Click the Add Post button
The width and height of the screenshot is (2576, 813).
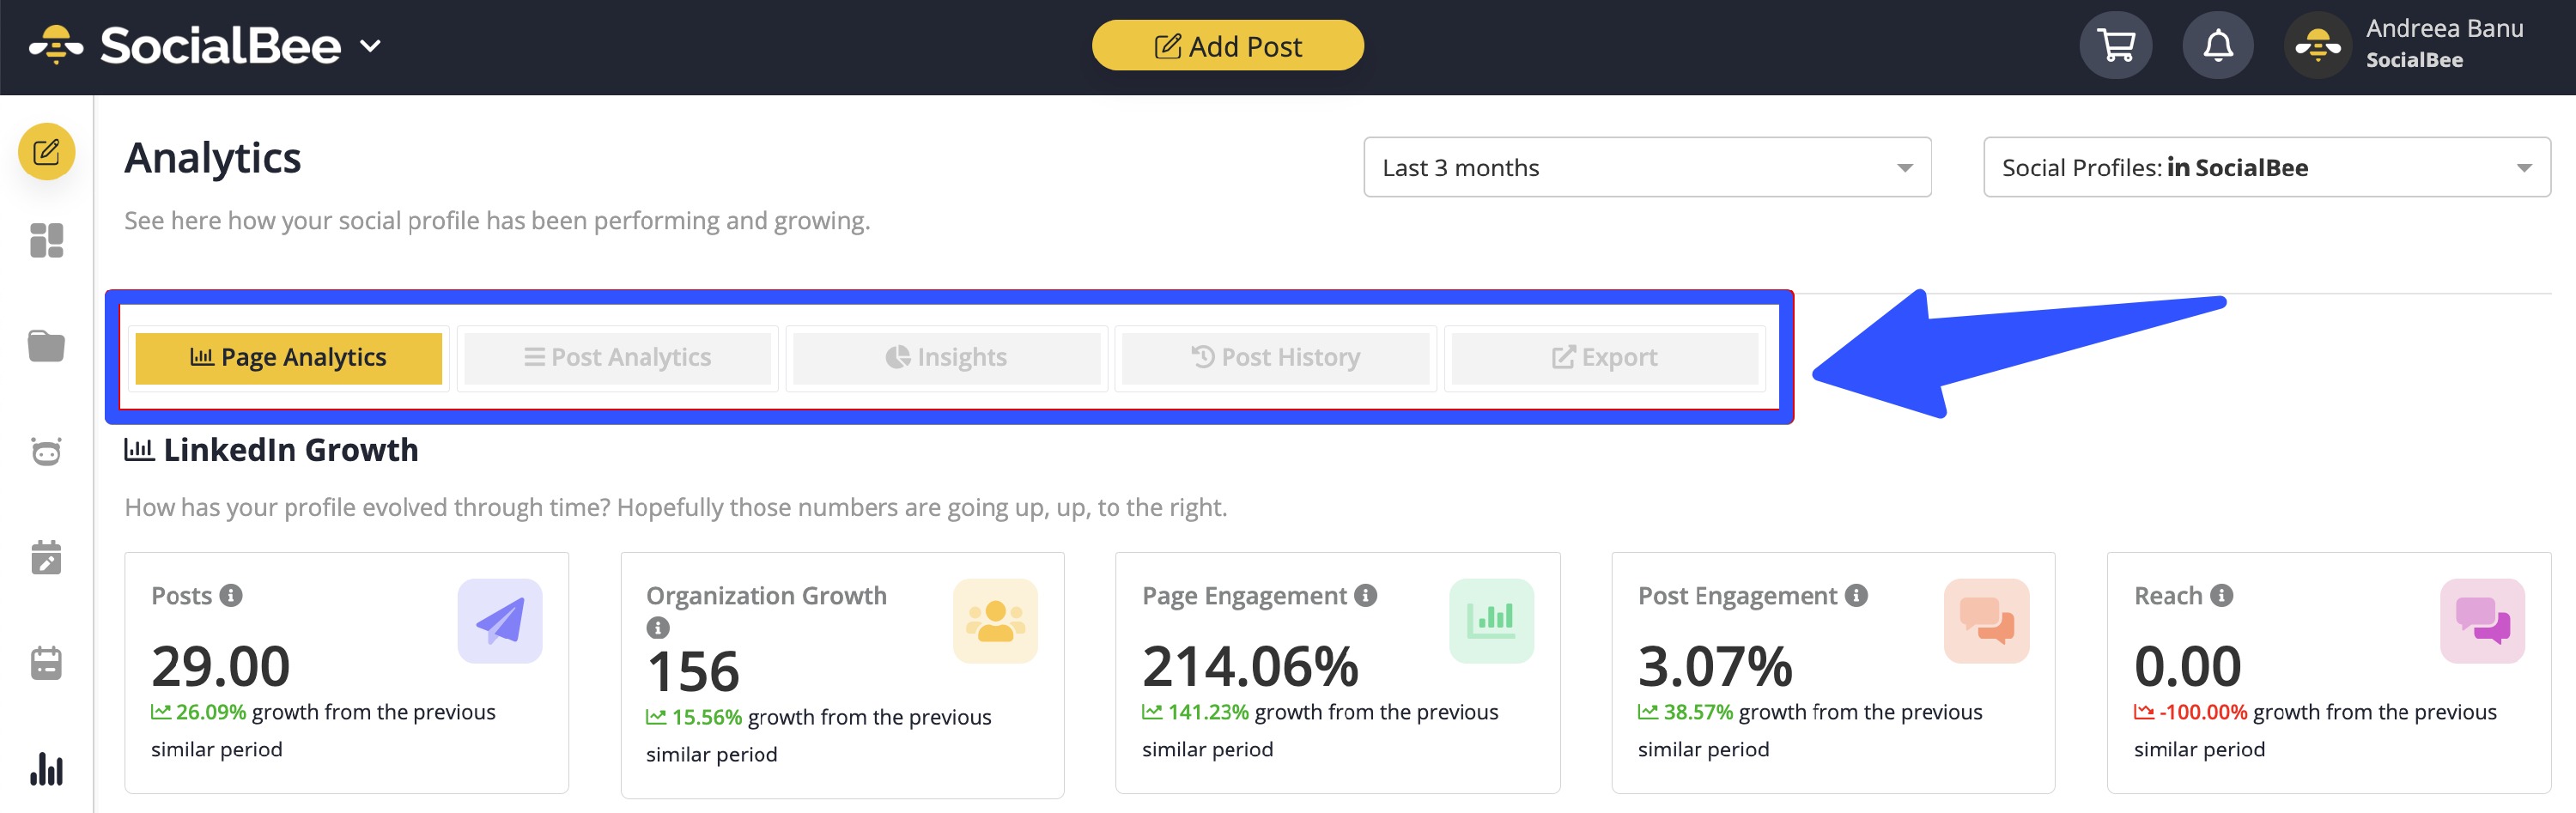[1229, 45]
